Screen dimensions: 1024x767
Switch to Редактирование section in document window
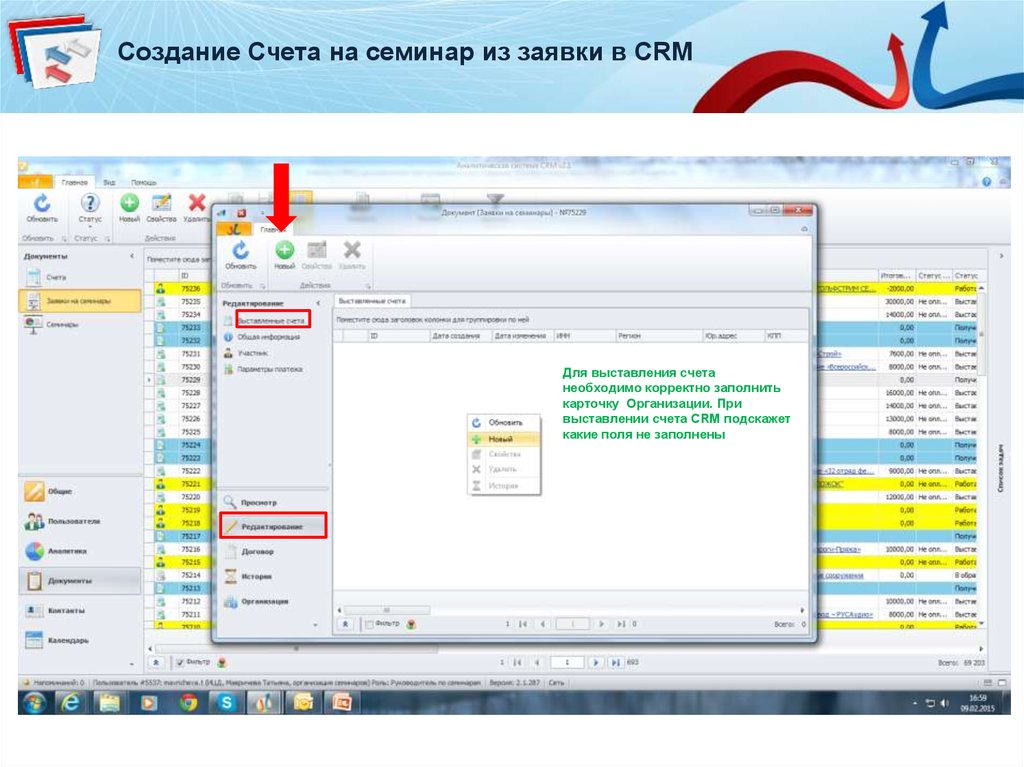(272, 527)
